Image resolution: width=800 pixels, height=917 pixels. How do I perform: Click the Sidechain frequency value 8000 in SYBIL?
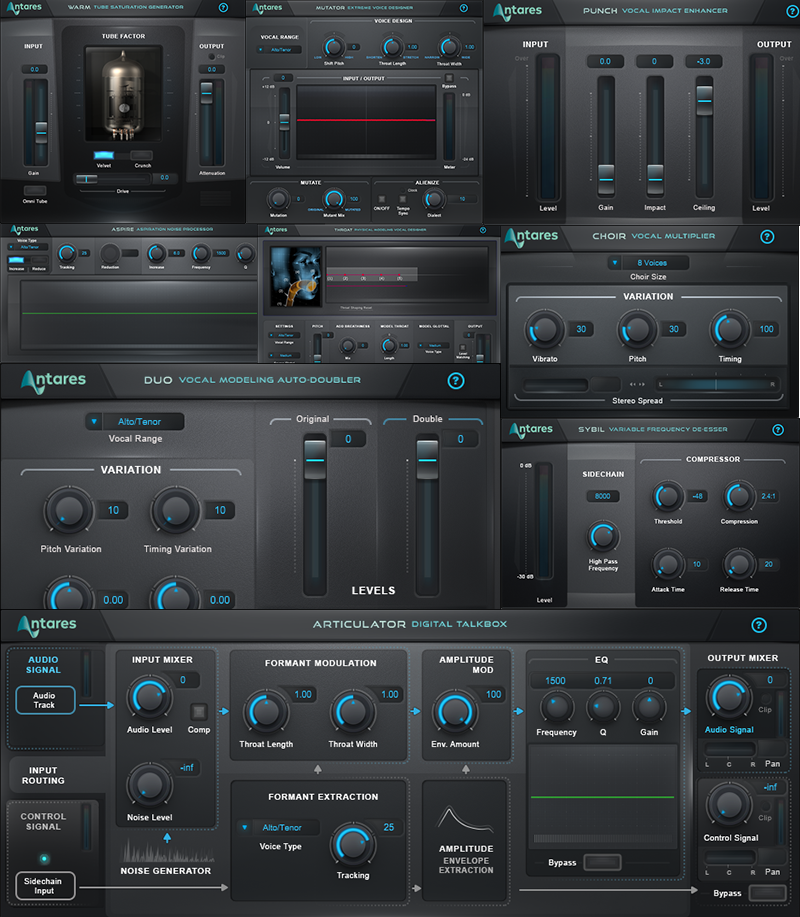point(603,496)
